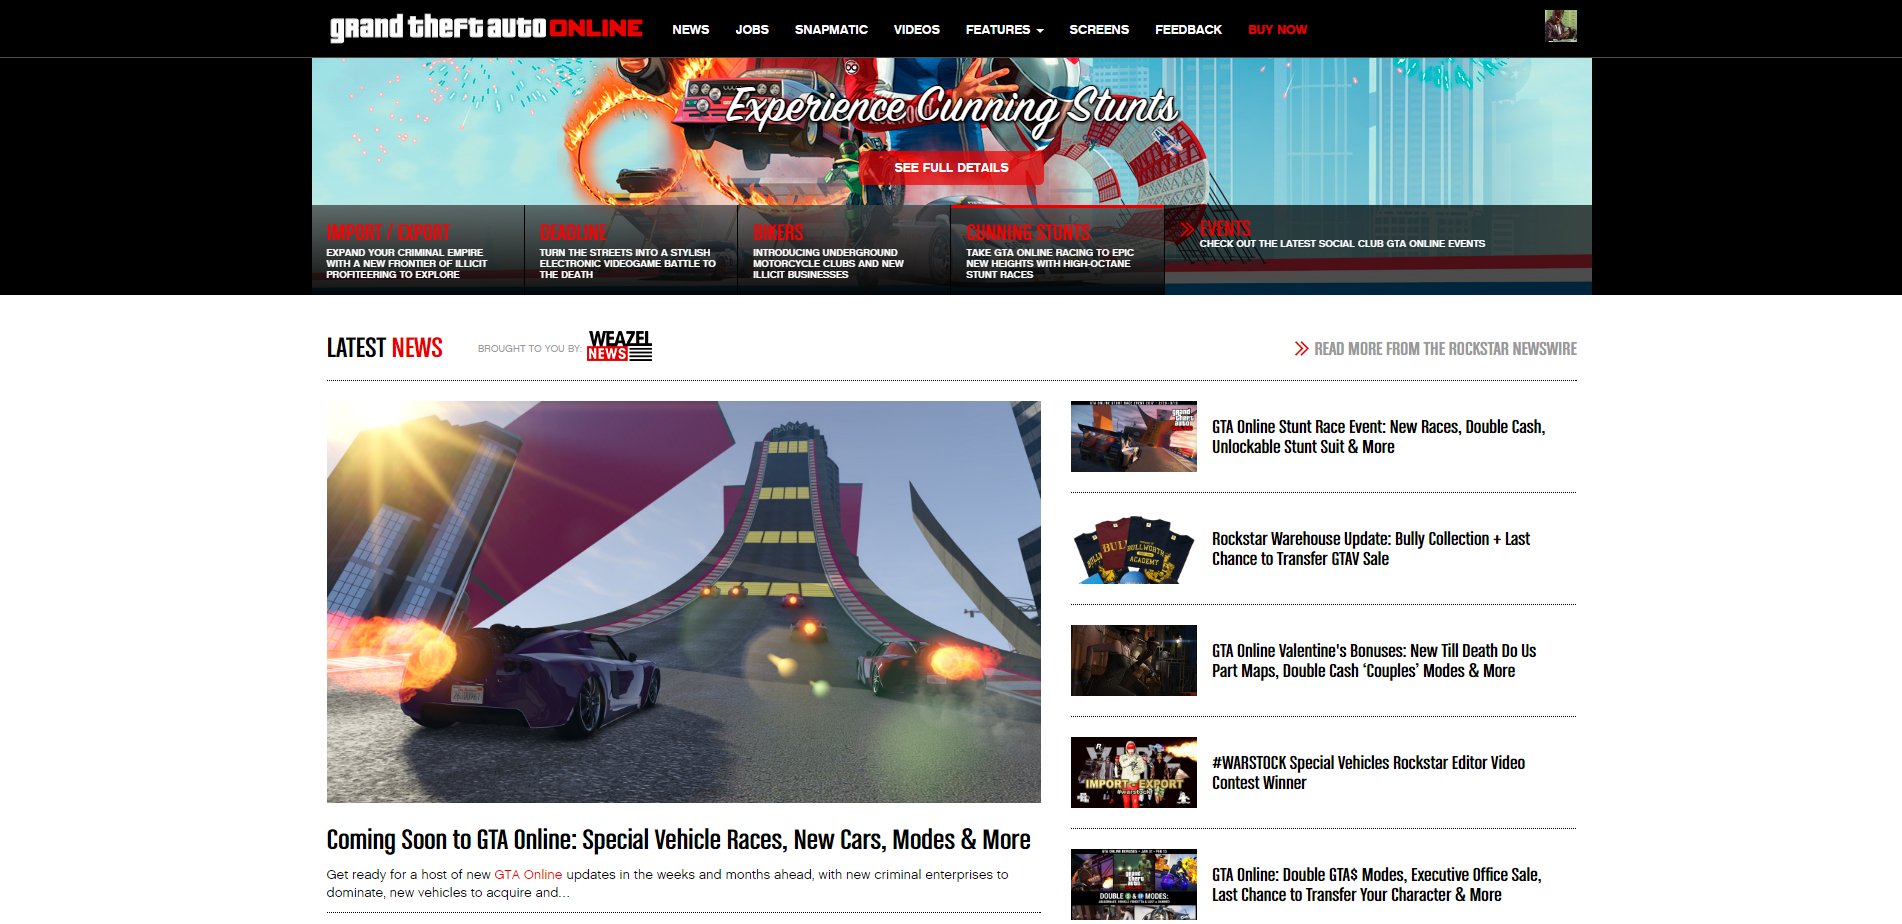Open the featured stunt race image
The width and height of the screenshot is (1902, 924).
(683, 602)
